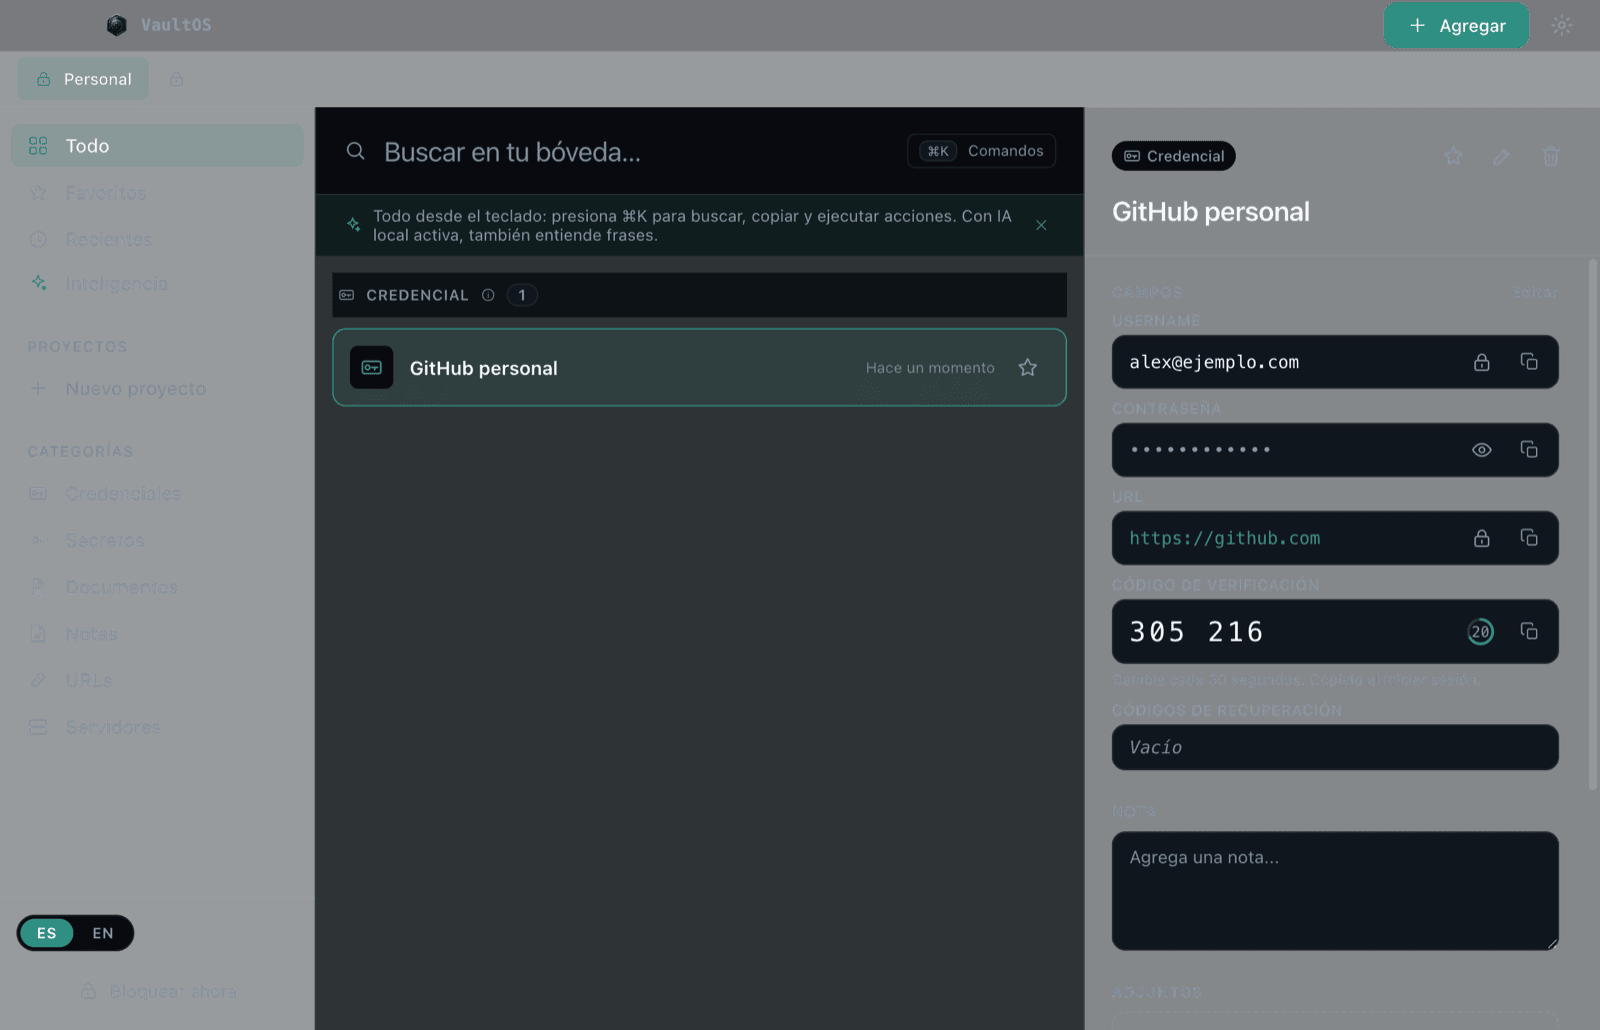Screen dimensions: 1600x1030
Task: Click the credential icon on GitHub personal row
Action: 371,368
